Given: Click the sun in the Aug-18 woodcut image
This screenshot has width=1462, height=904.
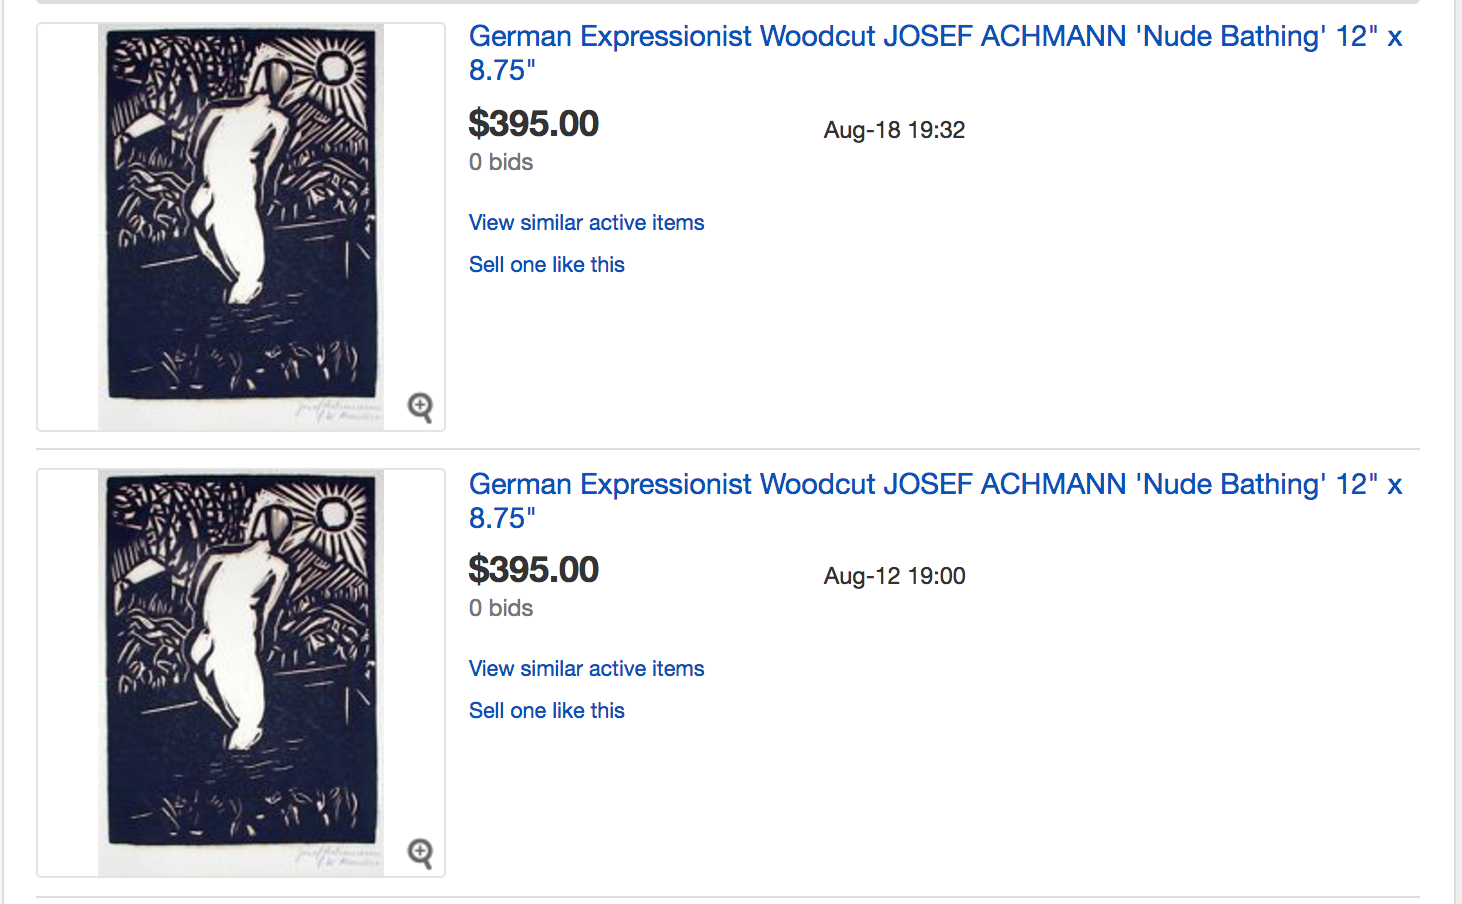Looking at the screenshot, I should pos(333,68).
